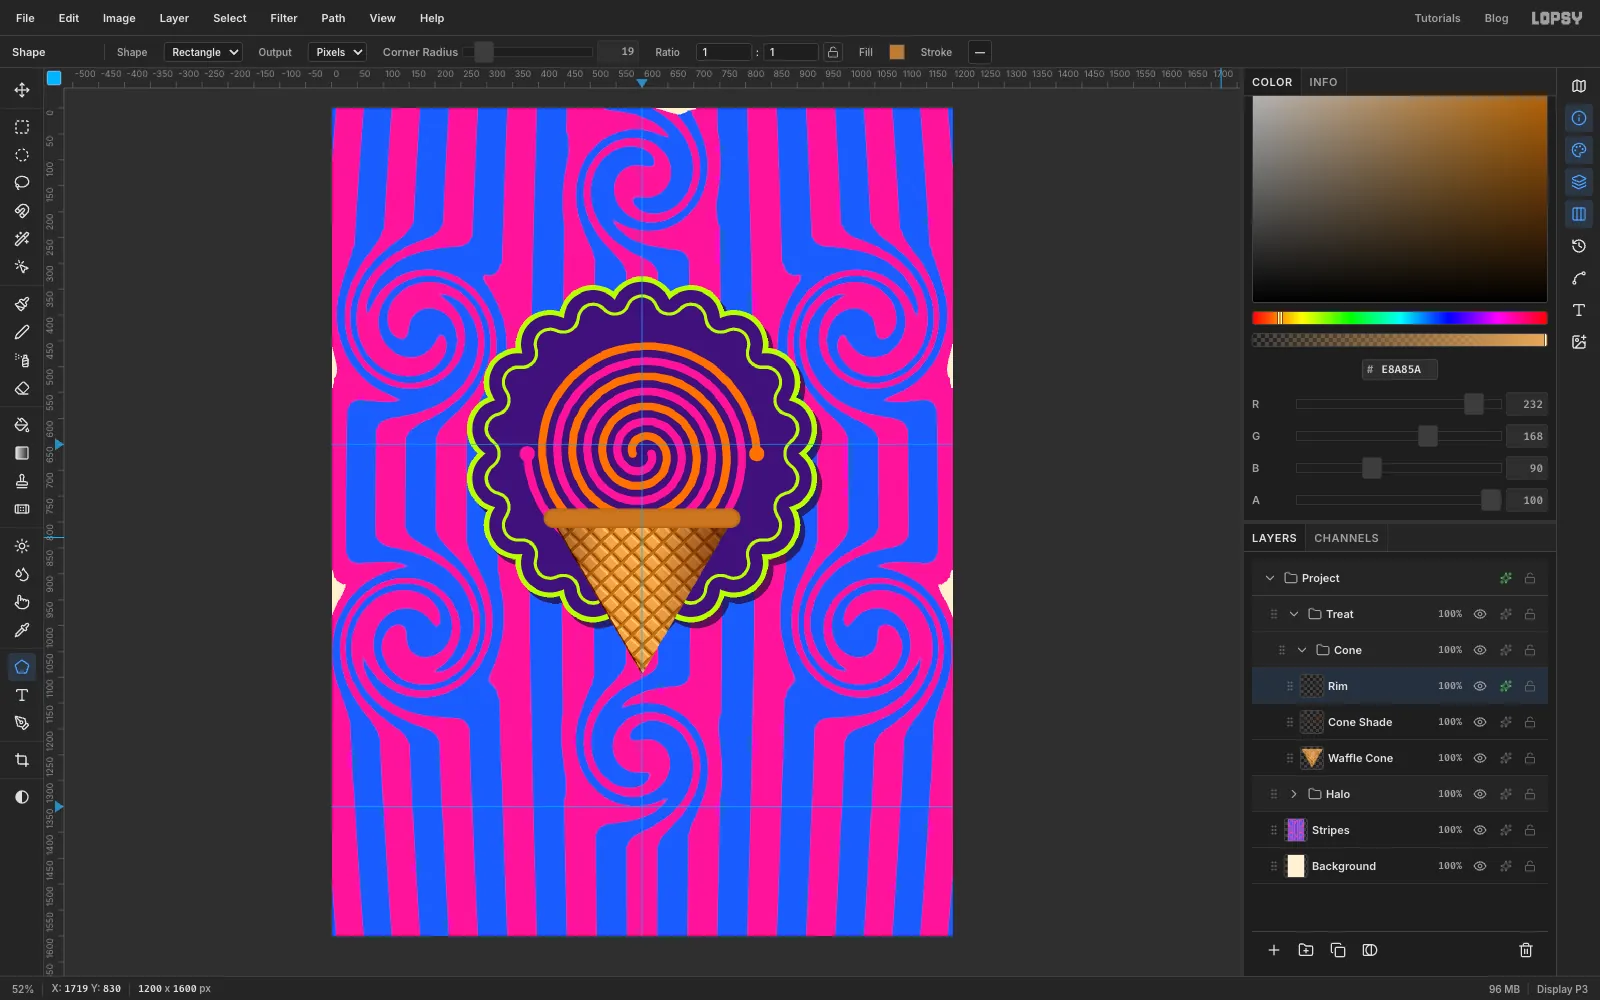This screenshot has width=1600, height=1000.
Task: Select the Eyedropper tool
Action: click(22, 630)
